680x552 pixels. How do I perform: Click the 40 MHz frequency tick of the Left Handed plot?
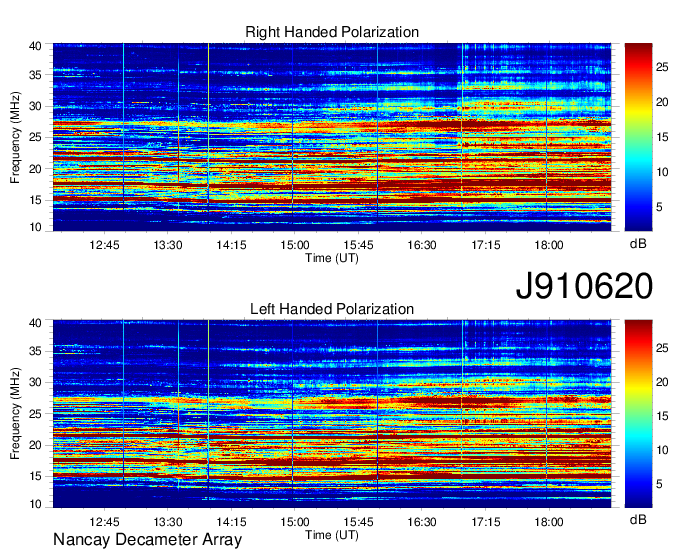tap(35, 323)
